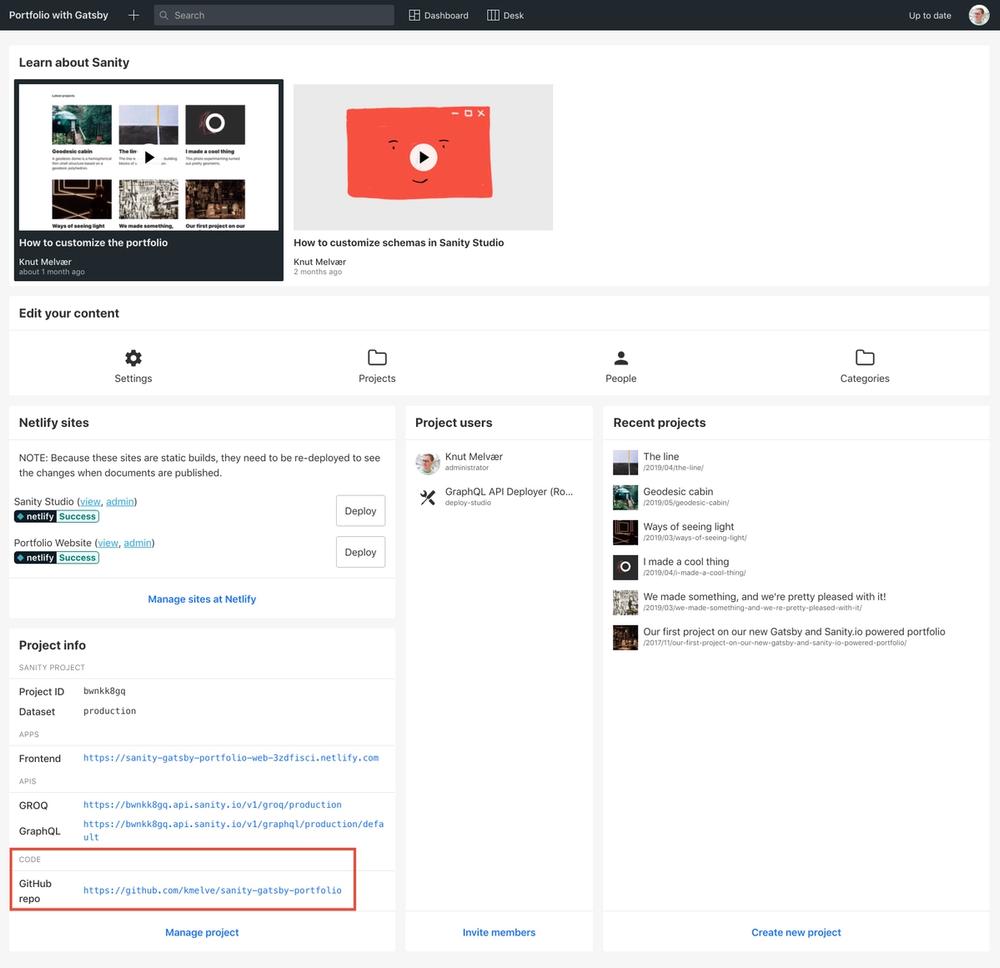Open 'How to customize schemas in Sanity Studio' title
Image resolution: width=1000 pixels, height=968 pixels.
[399, 242]
